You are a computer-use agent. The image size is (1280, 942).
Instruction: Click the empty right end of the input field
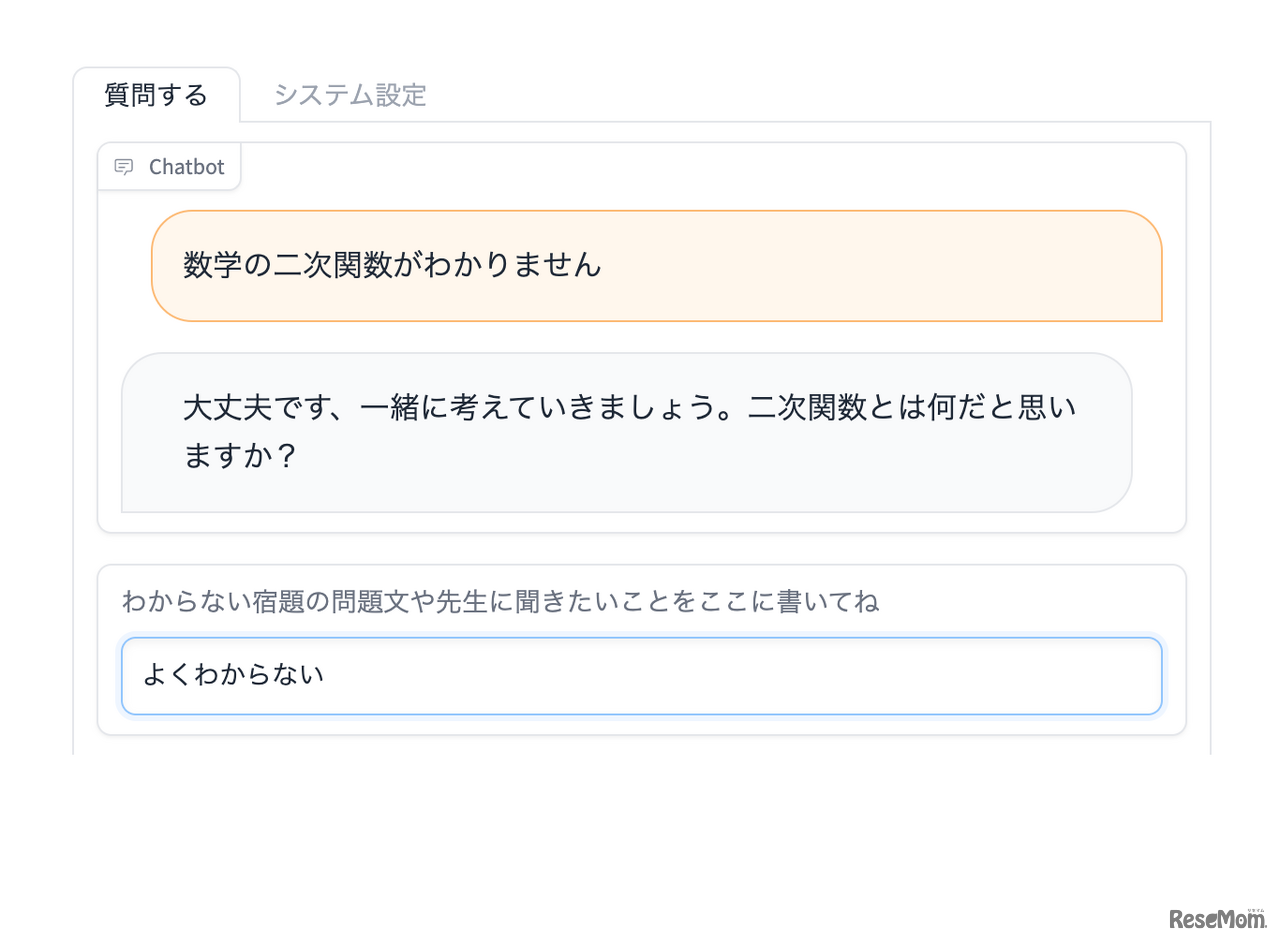tap(1000, 676)
